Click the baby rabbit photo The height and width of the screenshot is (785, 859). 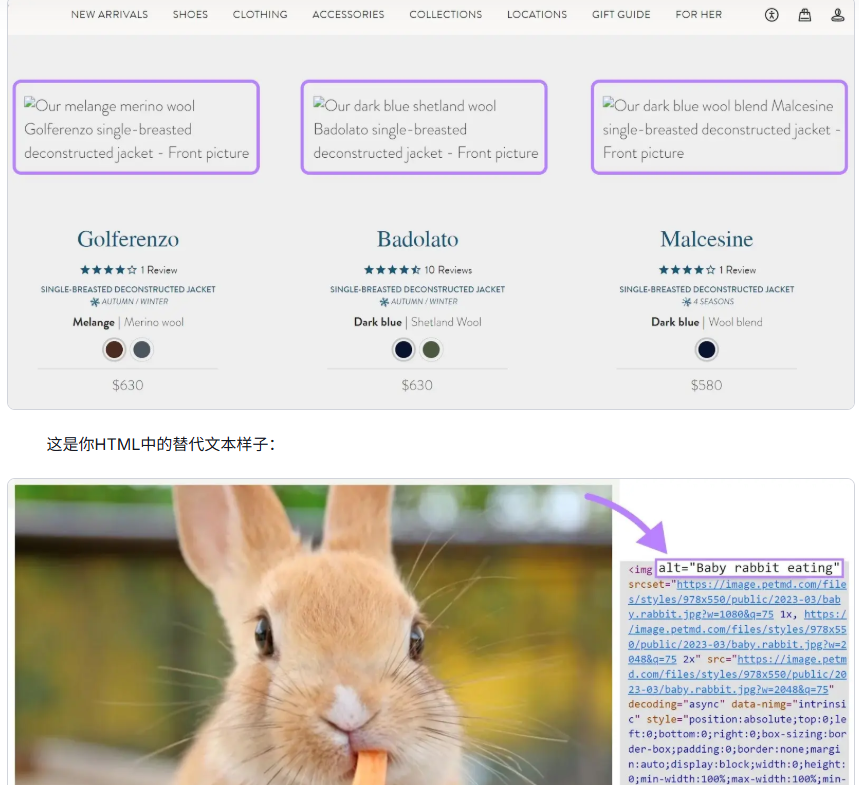coord(313,634)
